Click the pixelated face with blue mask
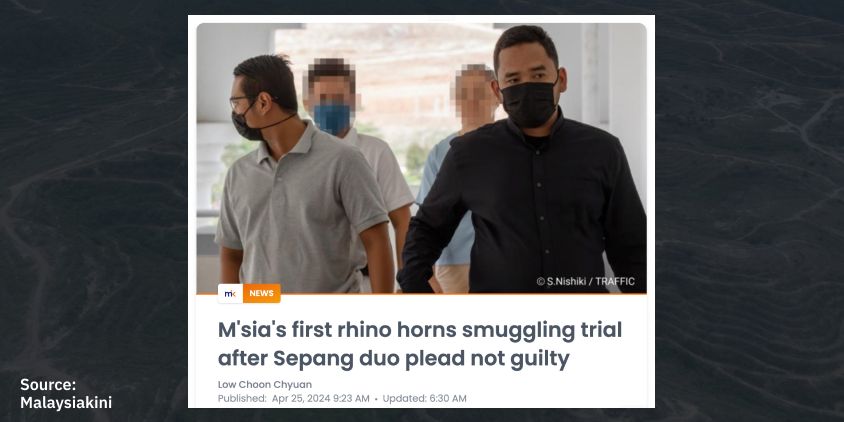Screen dimensions: 844x422 pyautogui.click(x=331, y=96)
